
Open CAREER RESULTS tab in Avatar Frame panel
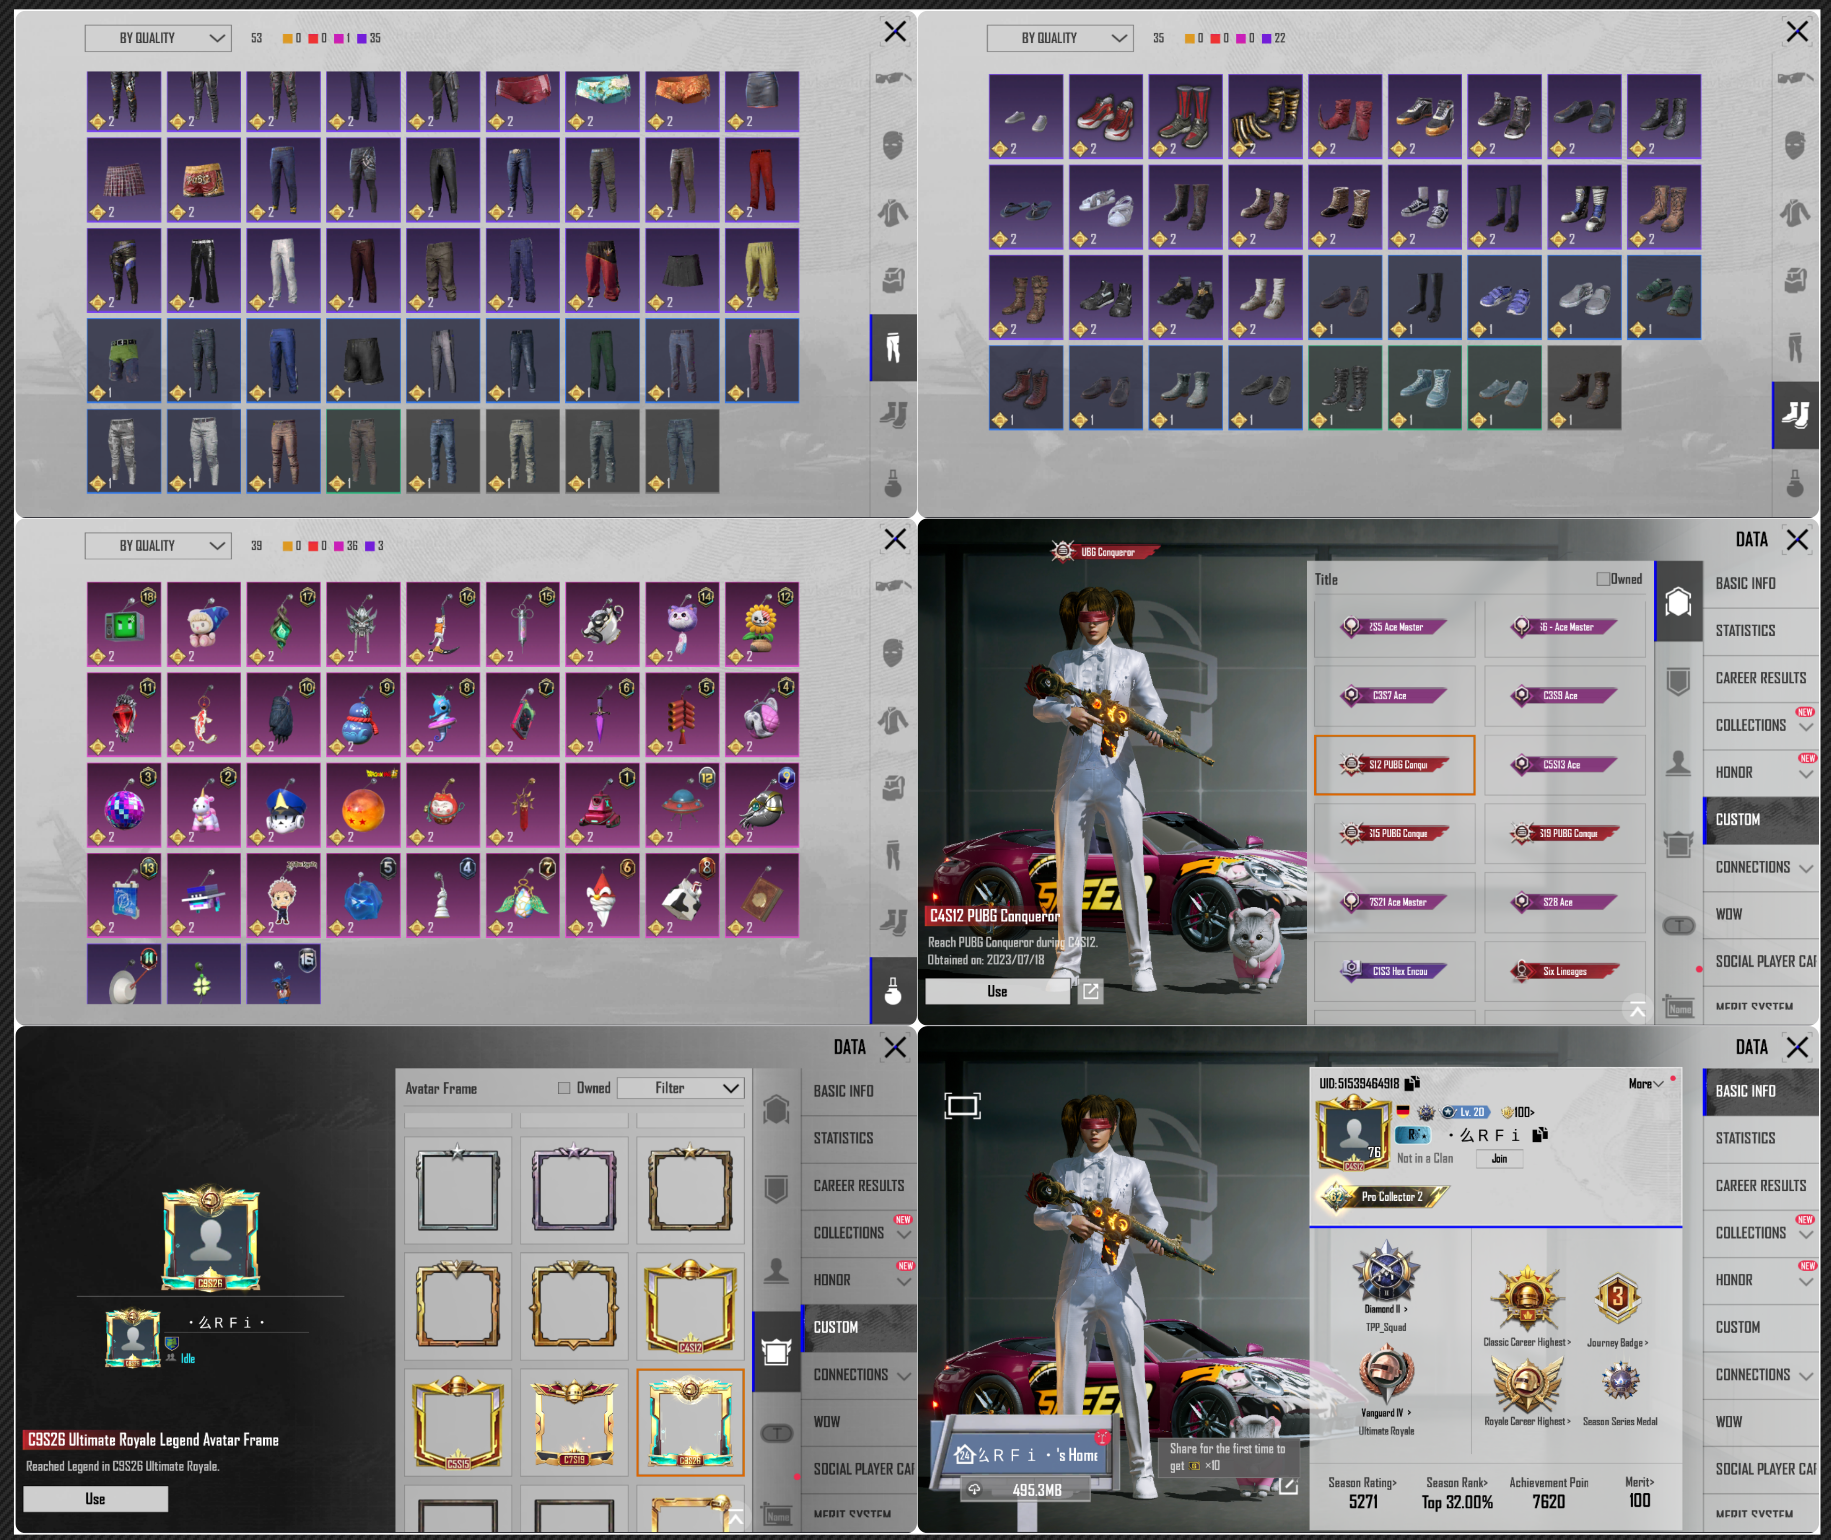[859, 1185]
